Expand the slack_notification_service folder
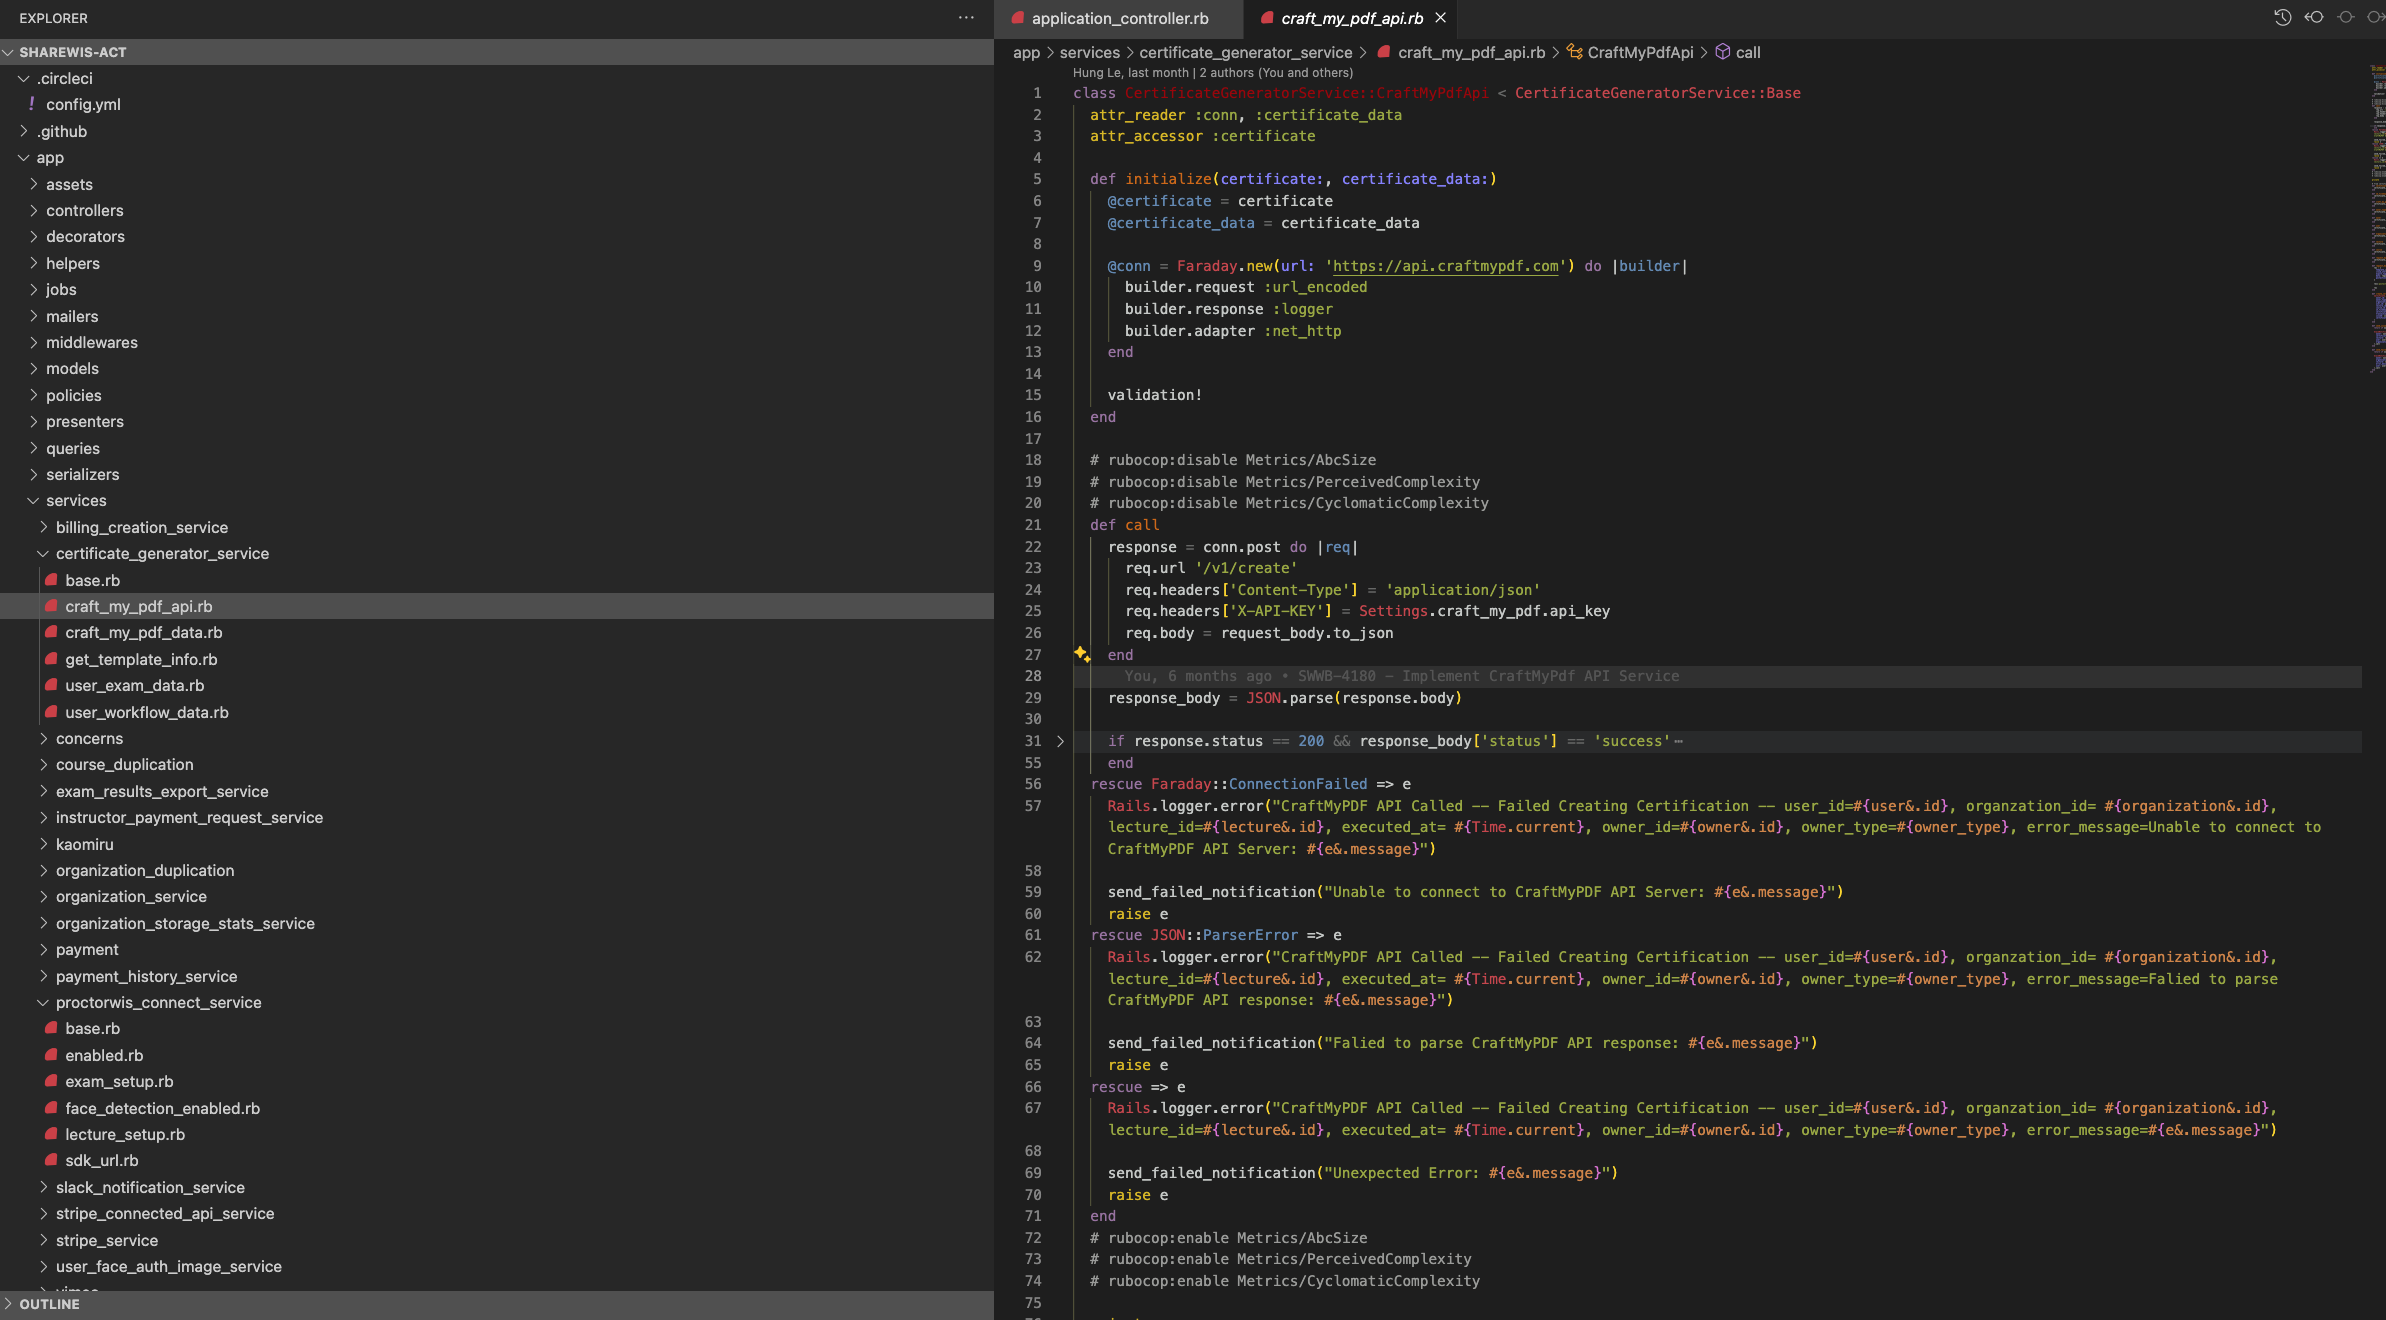The width and height of the screenshot is (2386, 1320). [497, 1187]
